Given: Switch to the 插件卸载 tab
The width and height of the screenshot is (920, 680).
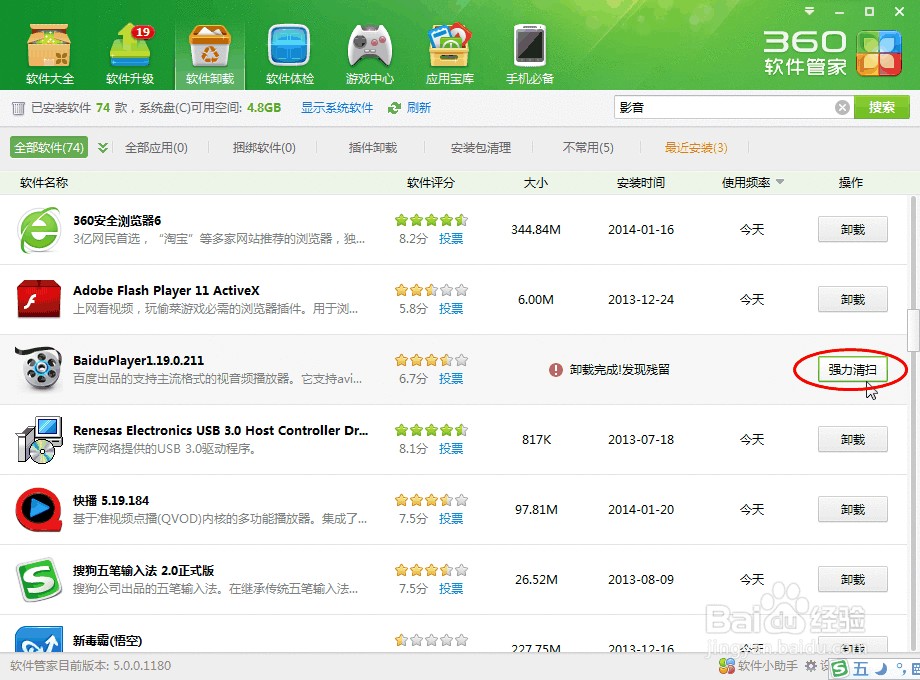Looking at the screenshot, I should click(373, 147).
